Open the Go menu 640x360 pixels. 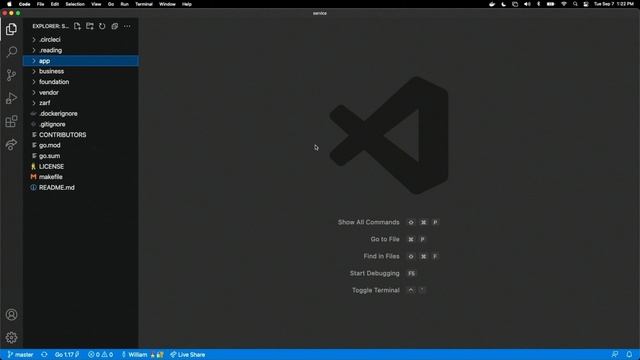pyautogui.click(x=111, y=4)
